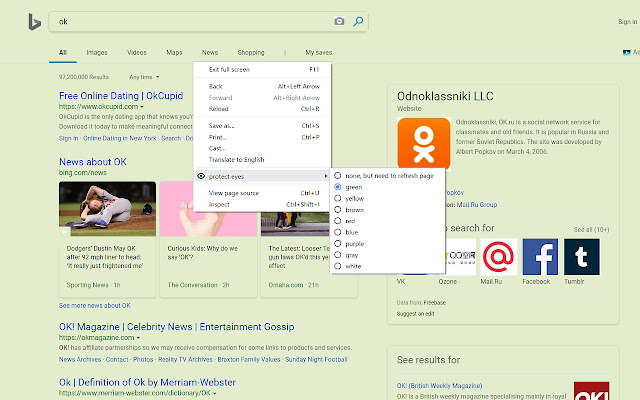Open Free Online Dating | OkCupid result
The height and width of the screenshot is (400, 640).
click(x=121, y=96)
